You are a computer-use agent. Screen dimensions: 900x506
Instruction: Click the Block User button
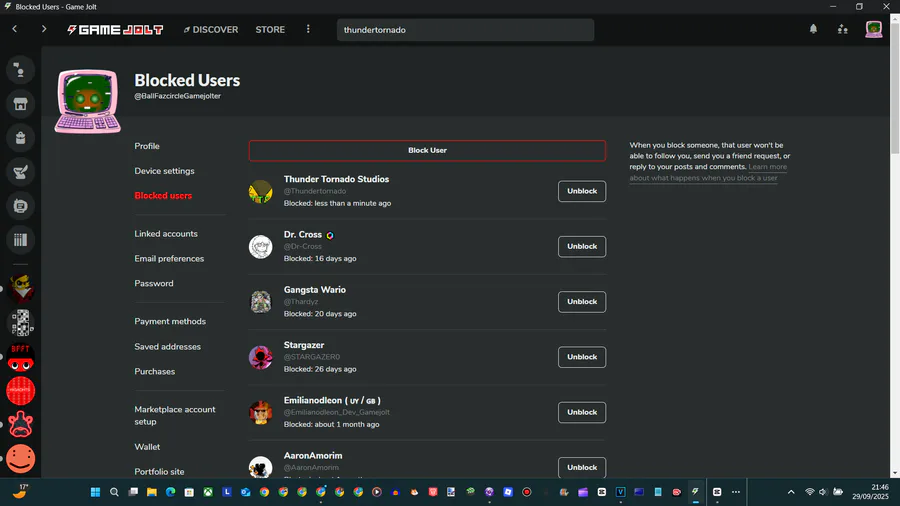pos(427,150)
